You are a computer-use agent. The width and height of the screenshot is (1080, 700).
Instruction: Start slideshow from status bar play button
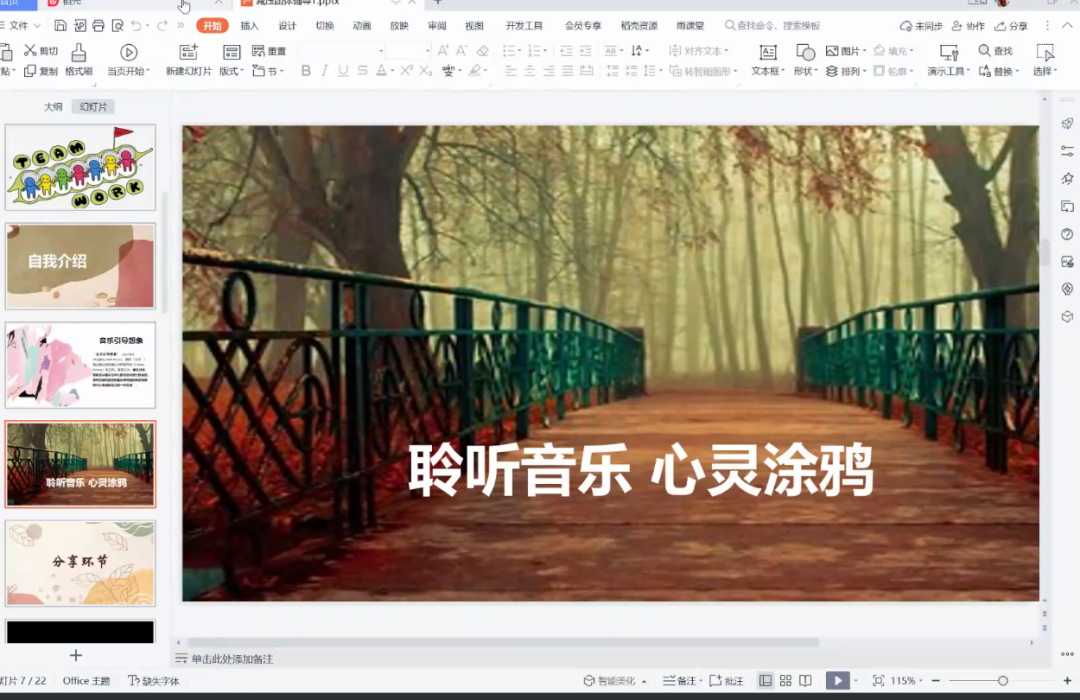tap(837, 681)
